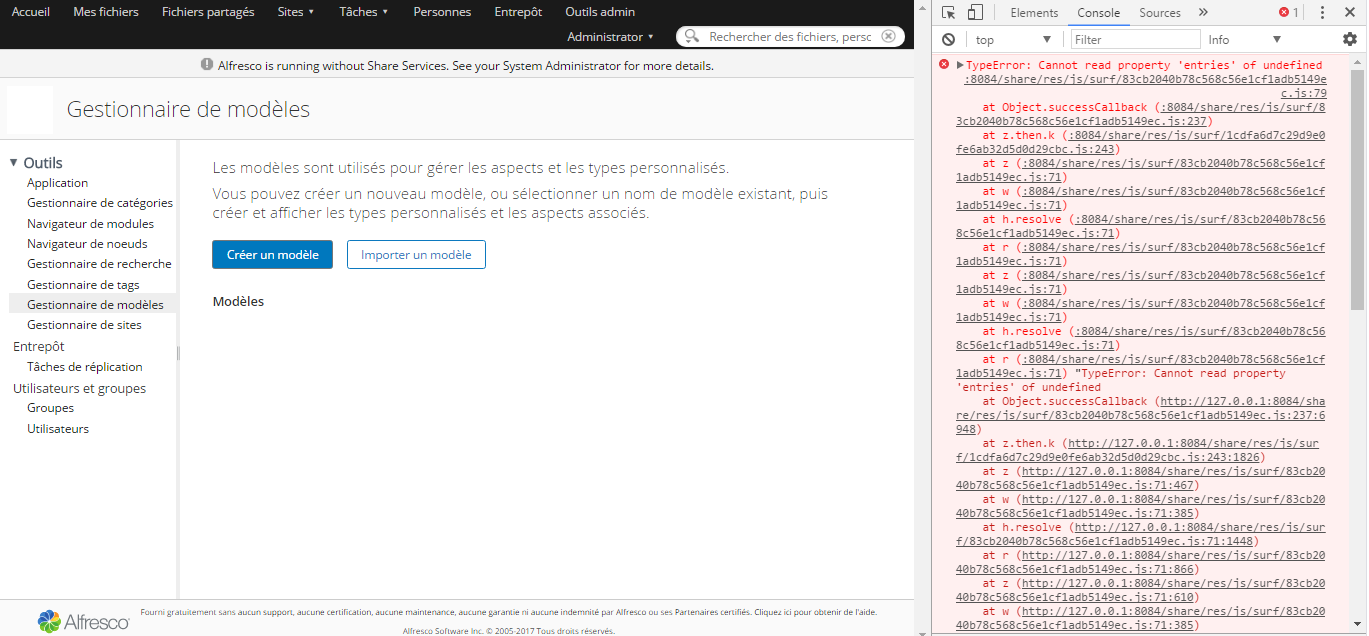Open the first js:79 source link in console
Viewport: 1369px width, 636px height.
coord(1145,85)
